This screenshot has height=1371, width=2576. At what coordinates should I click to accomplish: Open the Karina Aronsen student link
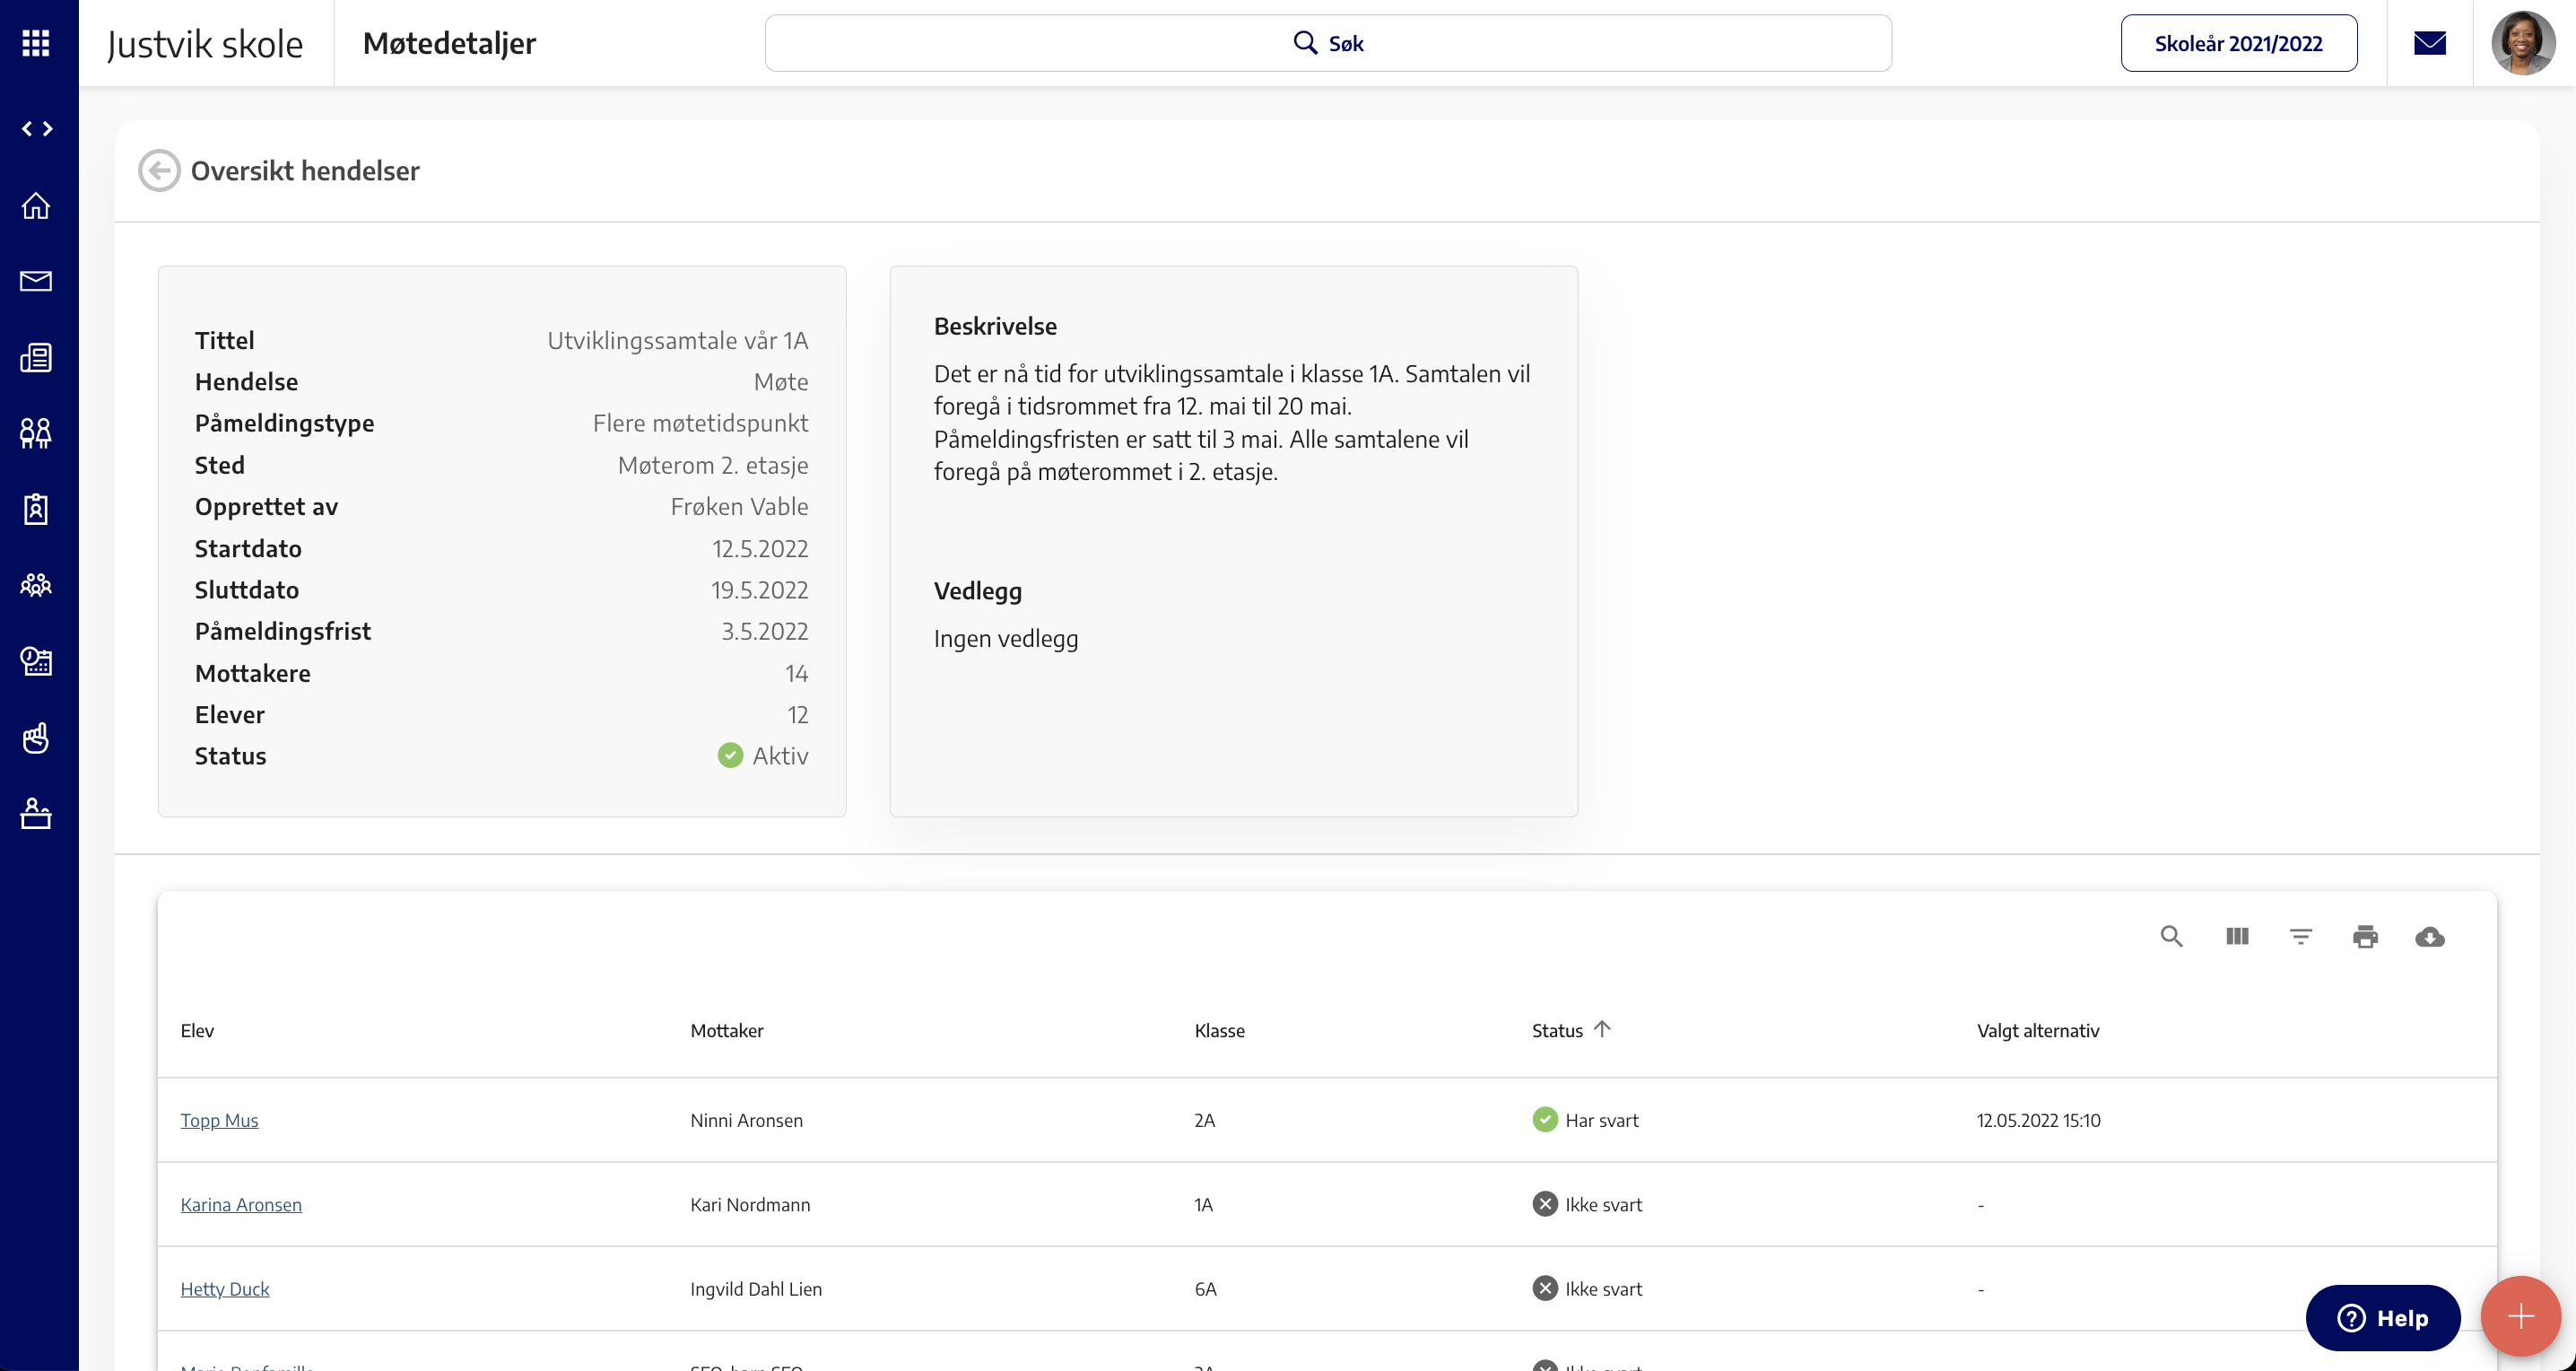(x=241, y=1205)
